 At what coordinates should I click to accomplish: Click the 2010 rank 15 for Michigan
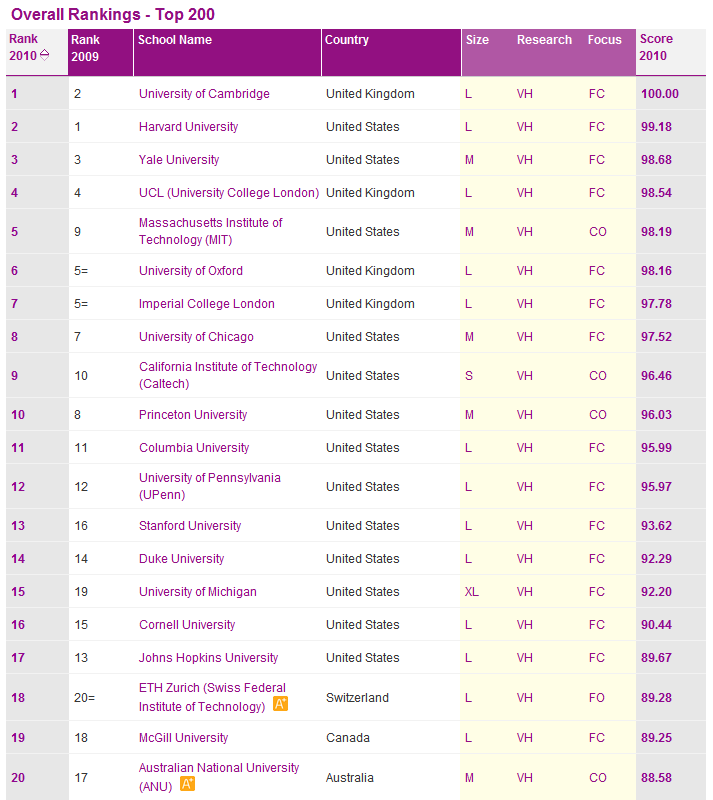click(18, 592)
